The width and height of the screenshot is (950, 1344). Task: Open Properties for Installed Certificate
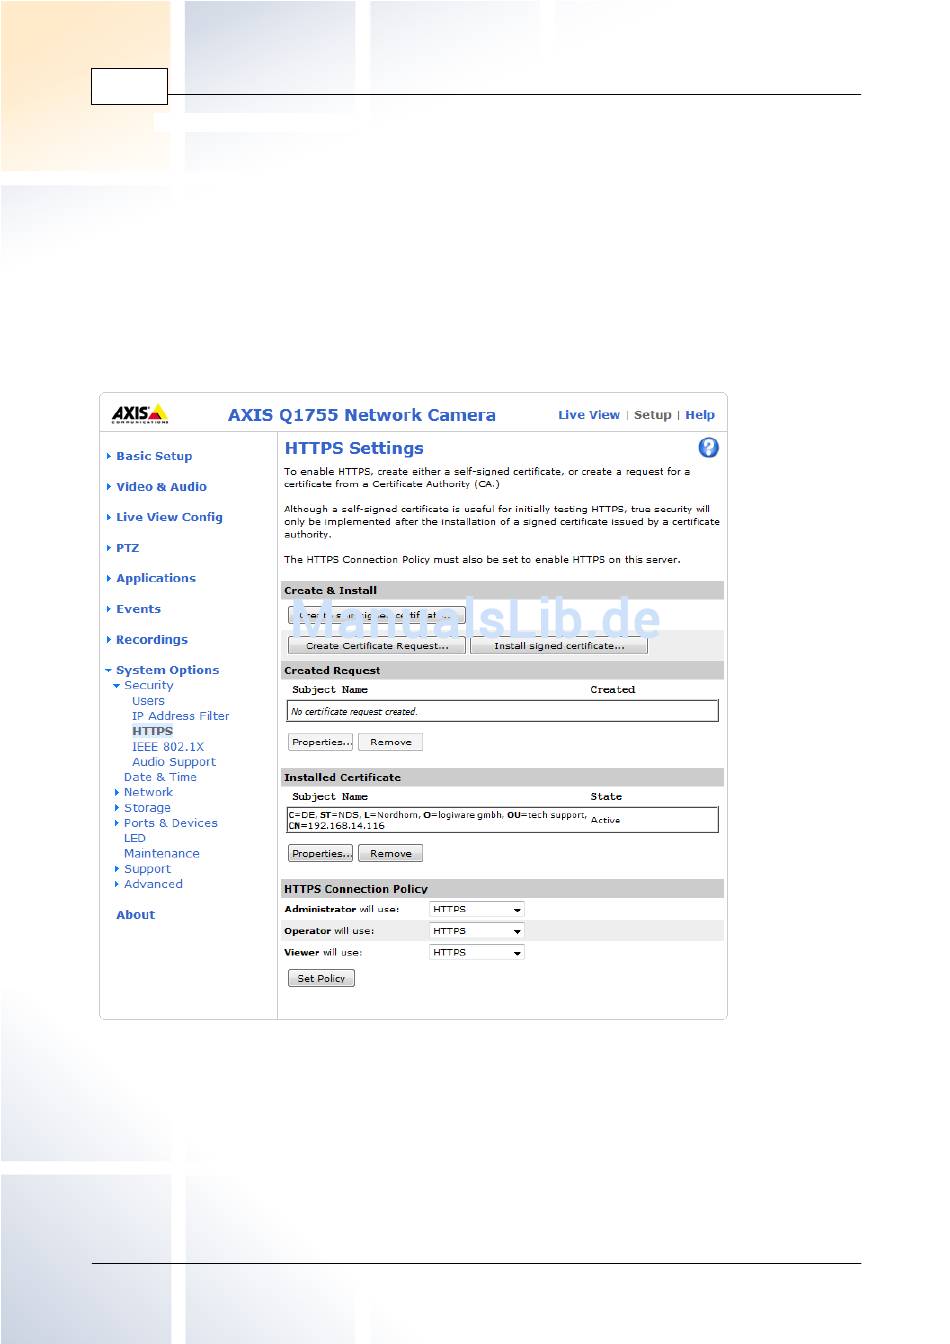(x=321, y=853)
